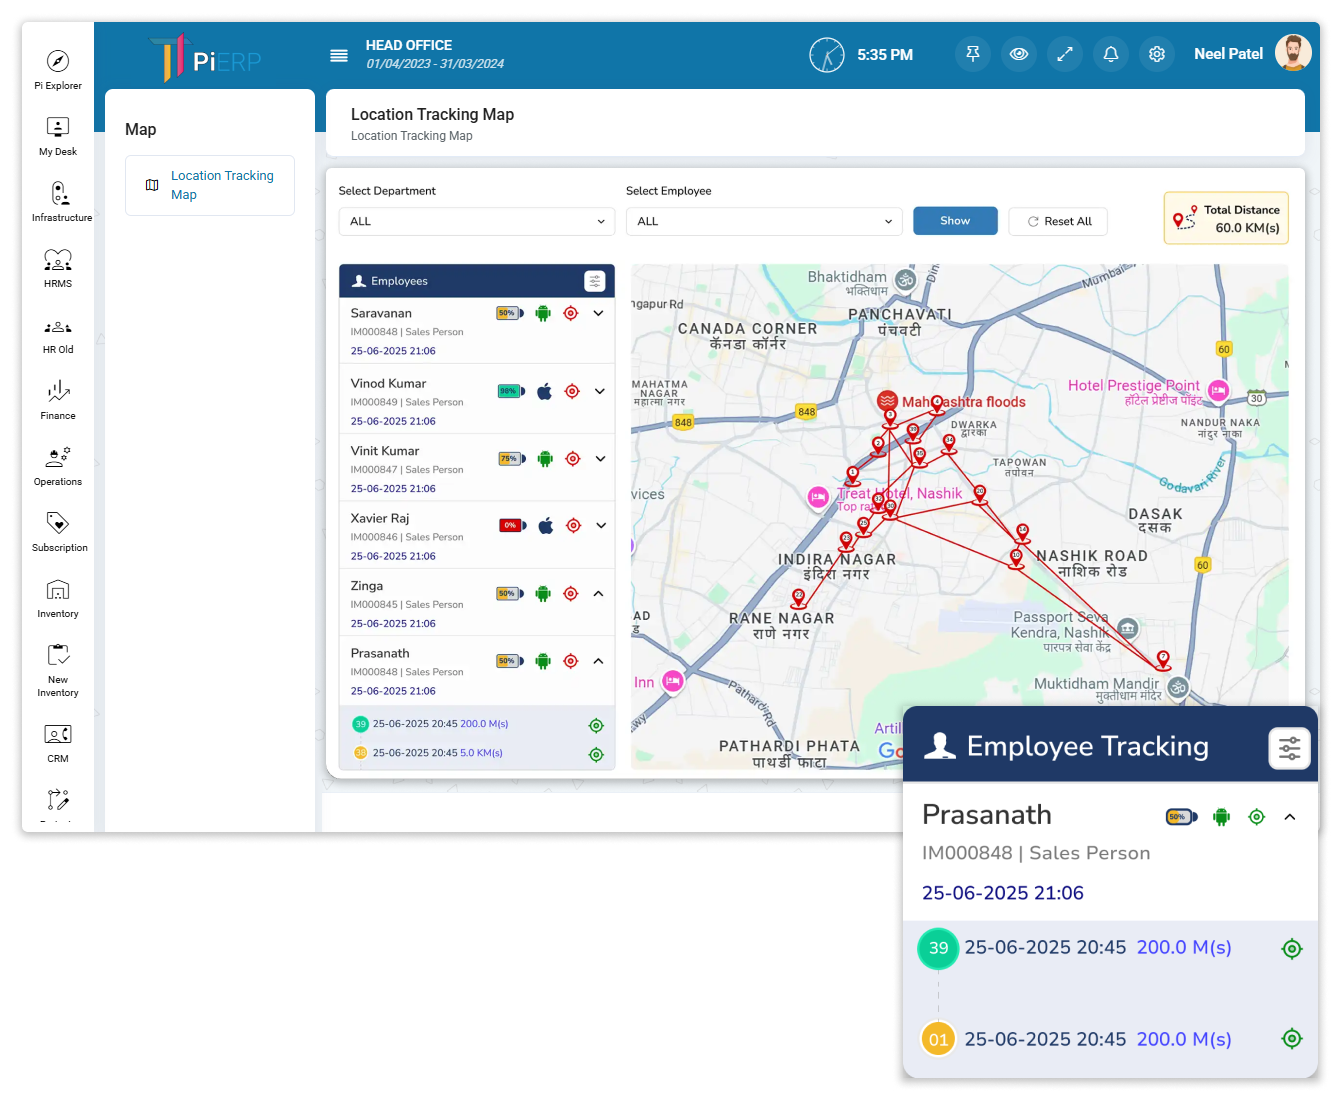Viewport: 1340px width, 1100px height.
Task: Click the Reset All button
Action: tap(1058, 222)
